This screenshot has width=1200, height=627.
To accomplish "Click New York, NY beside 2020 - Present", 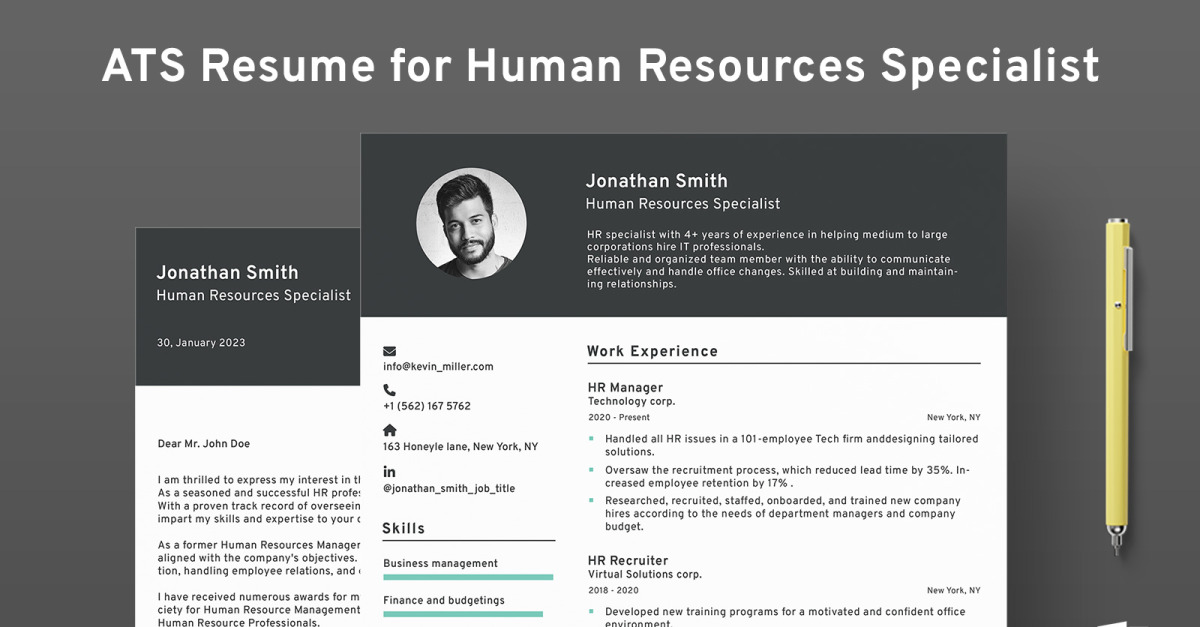I will [953, 418].
